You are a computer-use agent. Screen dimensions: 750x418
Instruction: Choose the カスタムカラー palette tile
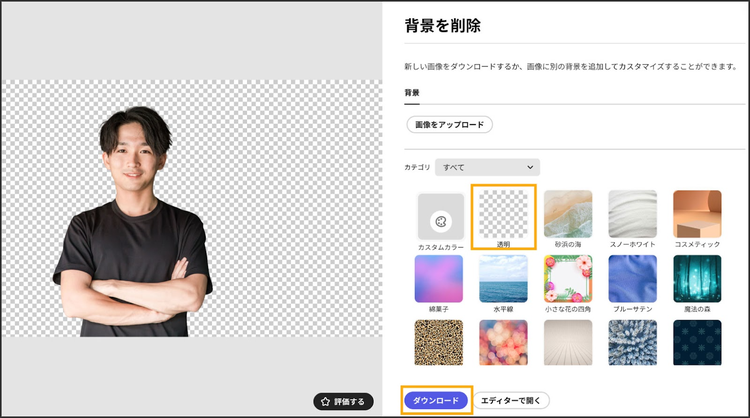coord(441,217)
